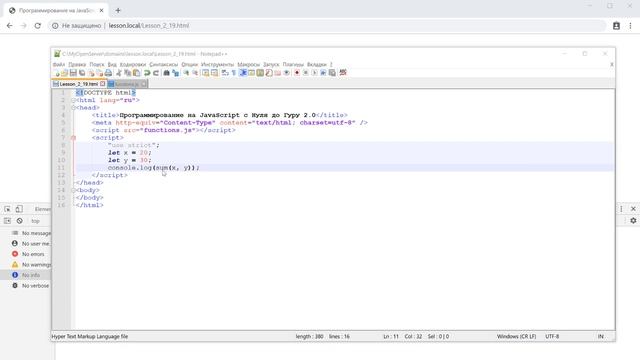The width and height of the screenshot is (640, 360).
Task: Click the lesson.local address bar
Action: tap(327, 25)
